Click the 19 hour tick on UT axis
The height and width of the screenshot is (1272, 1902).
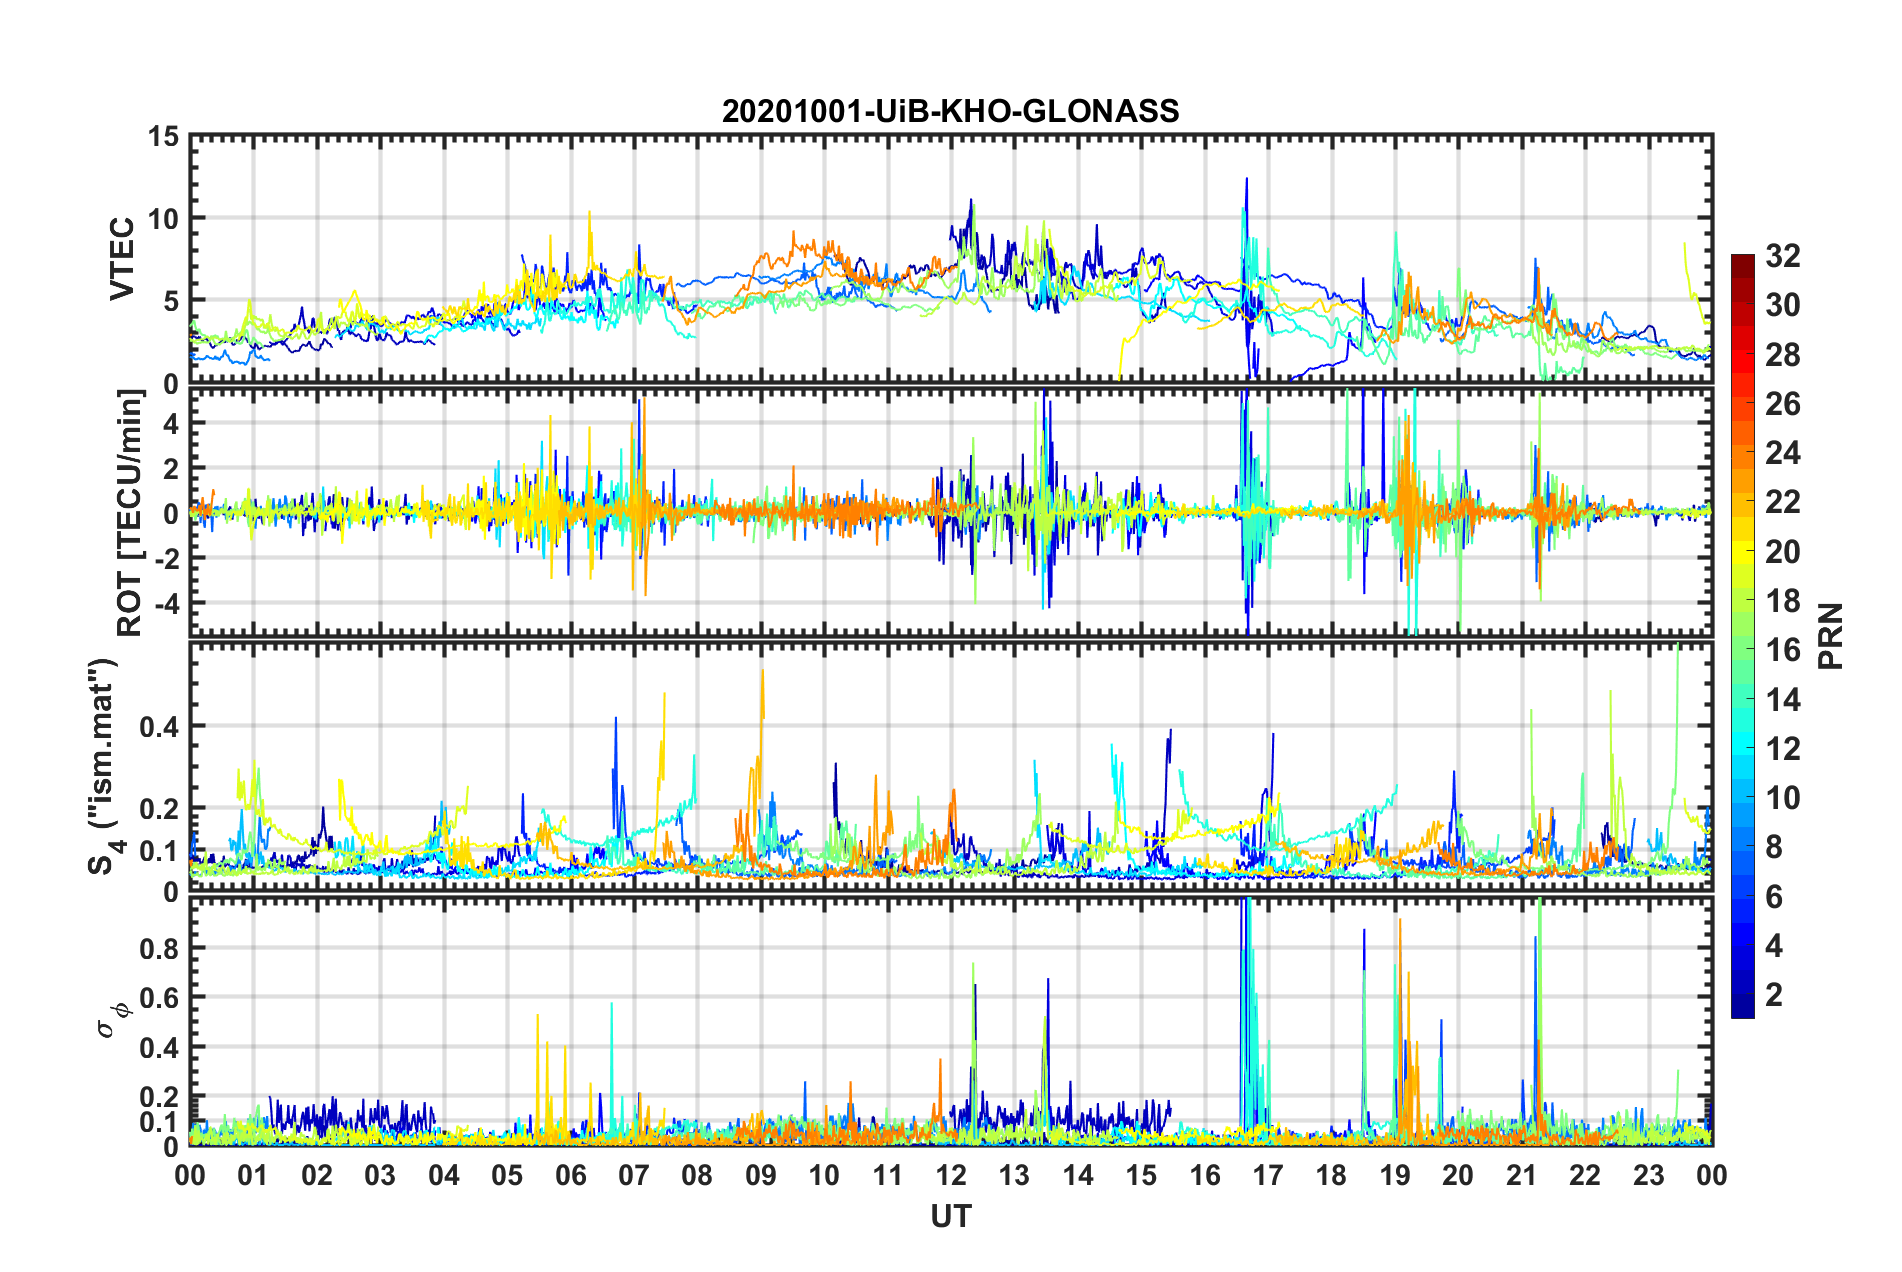pos(1395,1175)
